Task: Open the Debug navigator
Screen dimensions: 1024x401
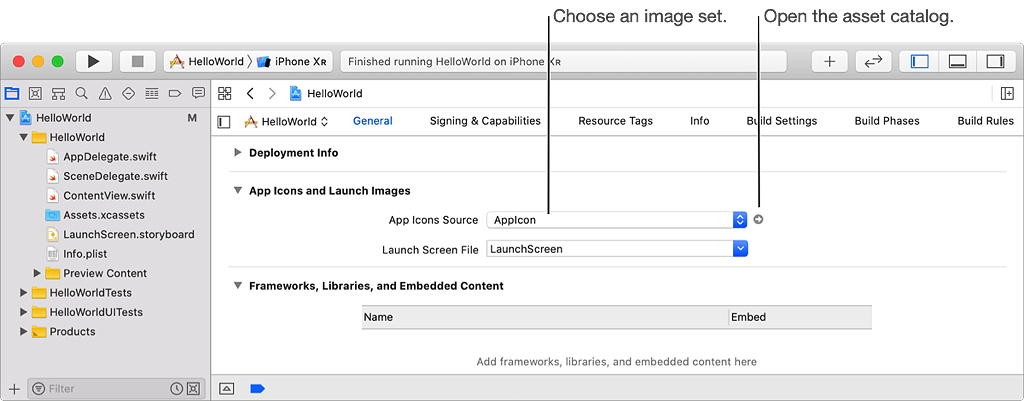Action: click(152, 93)
